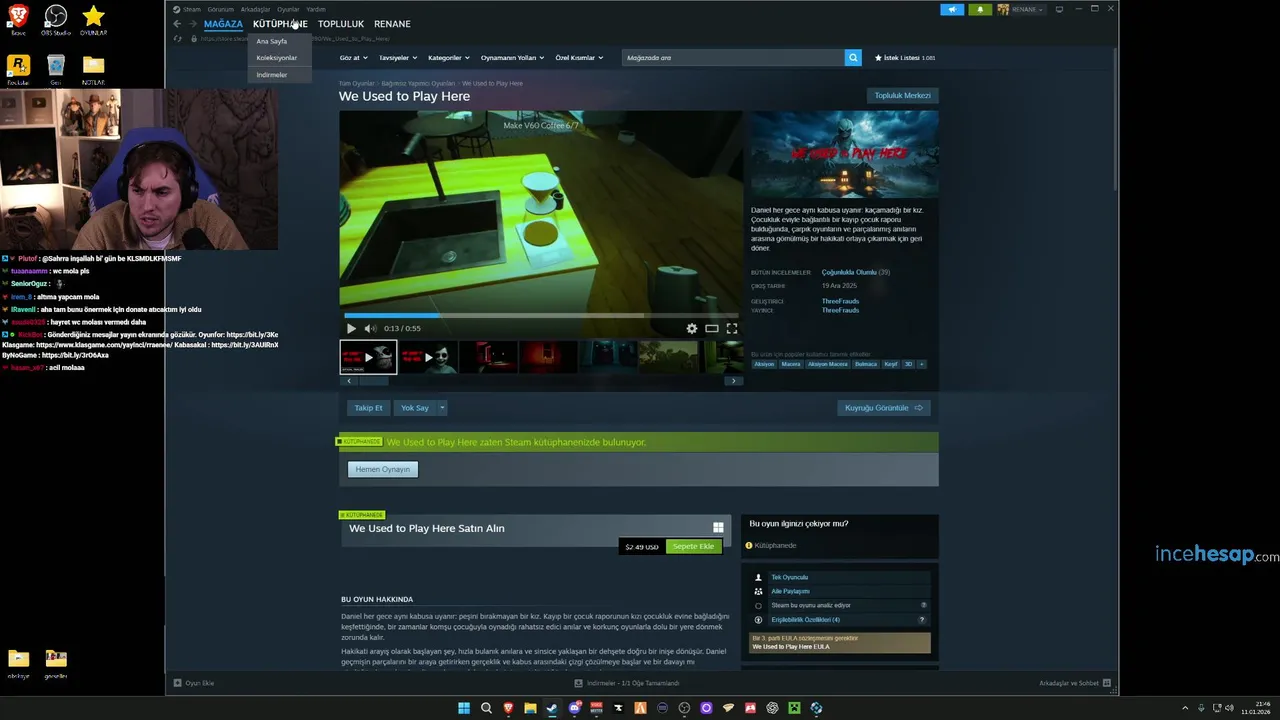Go forward with the Steam forward arrow
The image size is (1280, 720).
(x=192, y=24)
